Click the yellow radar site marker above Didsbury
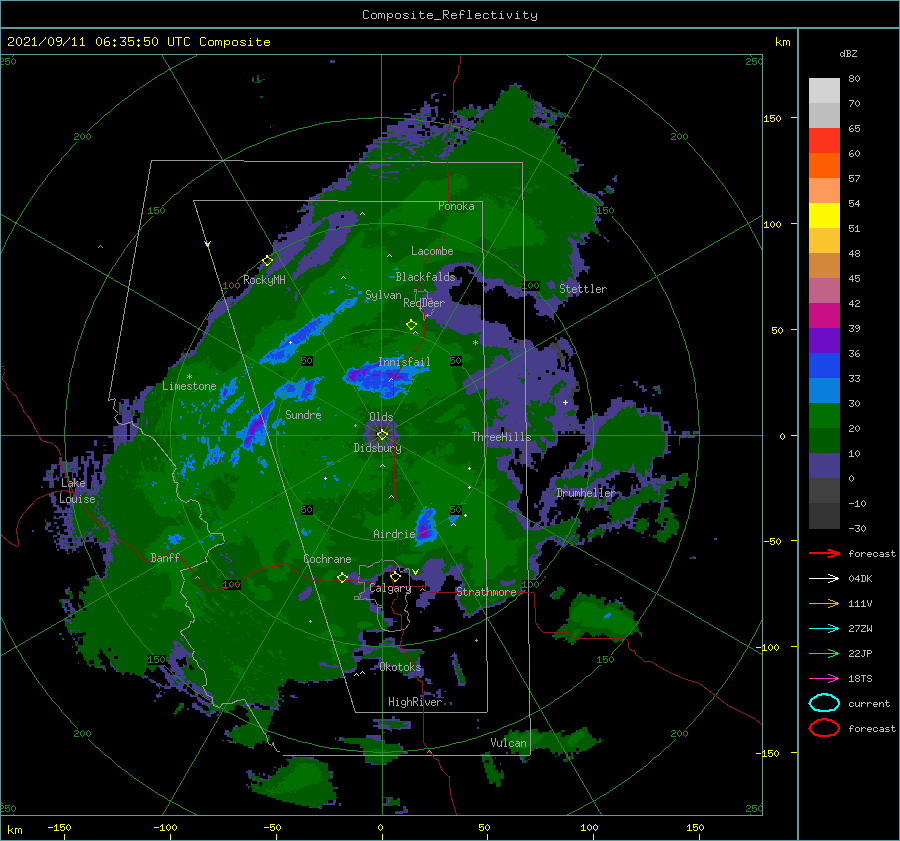 tap(382, 435)
